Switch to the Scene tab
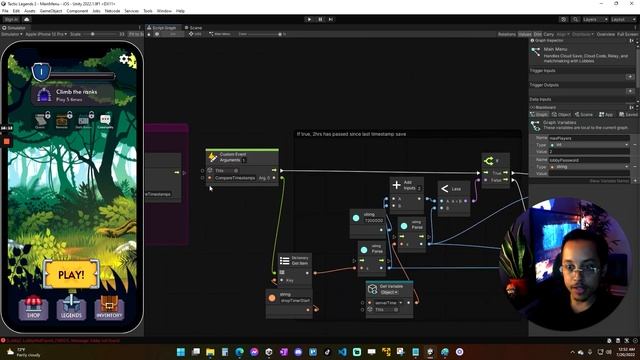This screenshot has width=640, height=360. pyautogui.click(x=193, y=28)
